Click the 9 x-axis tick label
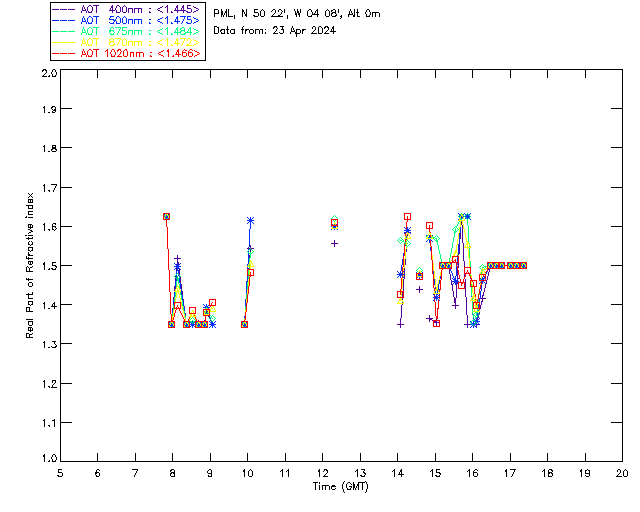The width and height of the screenshot is (640, 512). (x=210, y=473)
